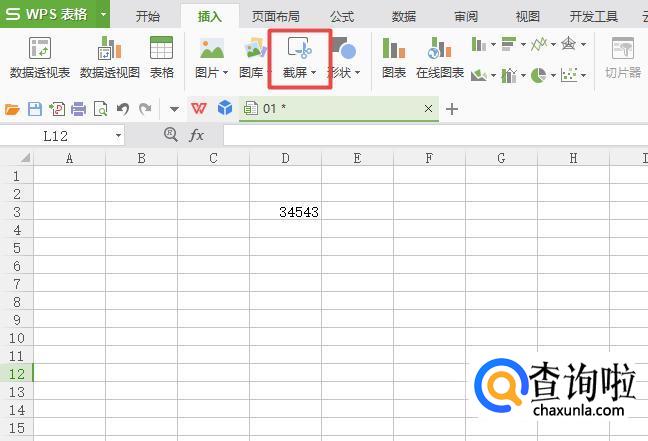
Task: Undo the last action
Action: [123, 109]
